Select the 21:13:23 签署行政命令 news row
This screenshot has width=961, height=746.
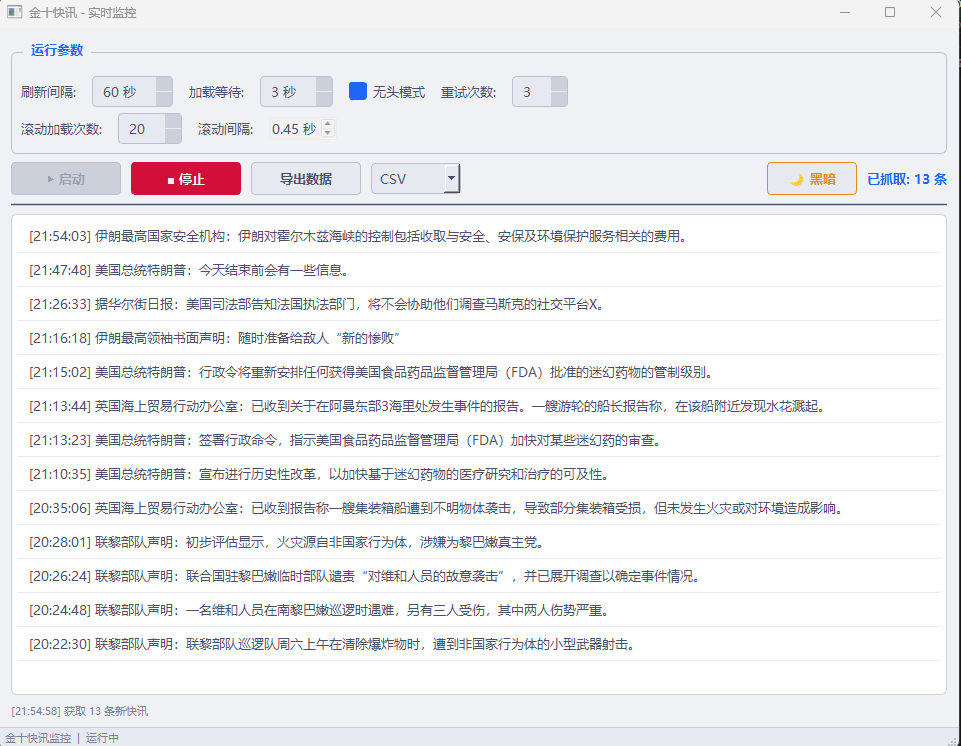tap(479, 440)
